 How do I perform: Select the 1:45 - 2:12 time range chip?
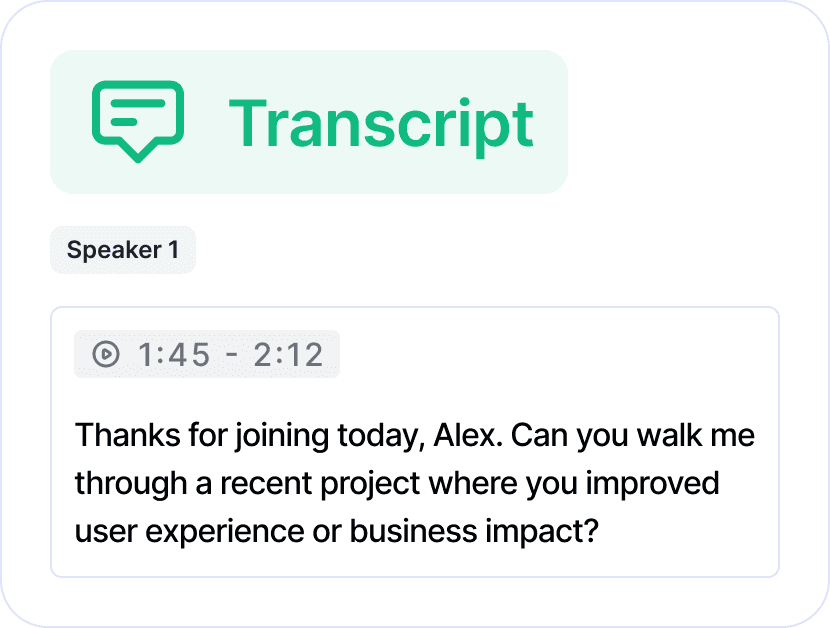(x=206, y=354)
